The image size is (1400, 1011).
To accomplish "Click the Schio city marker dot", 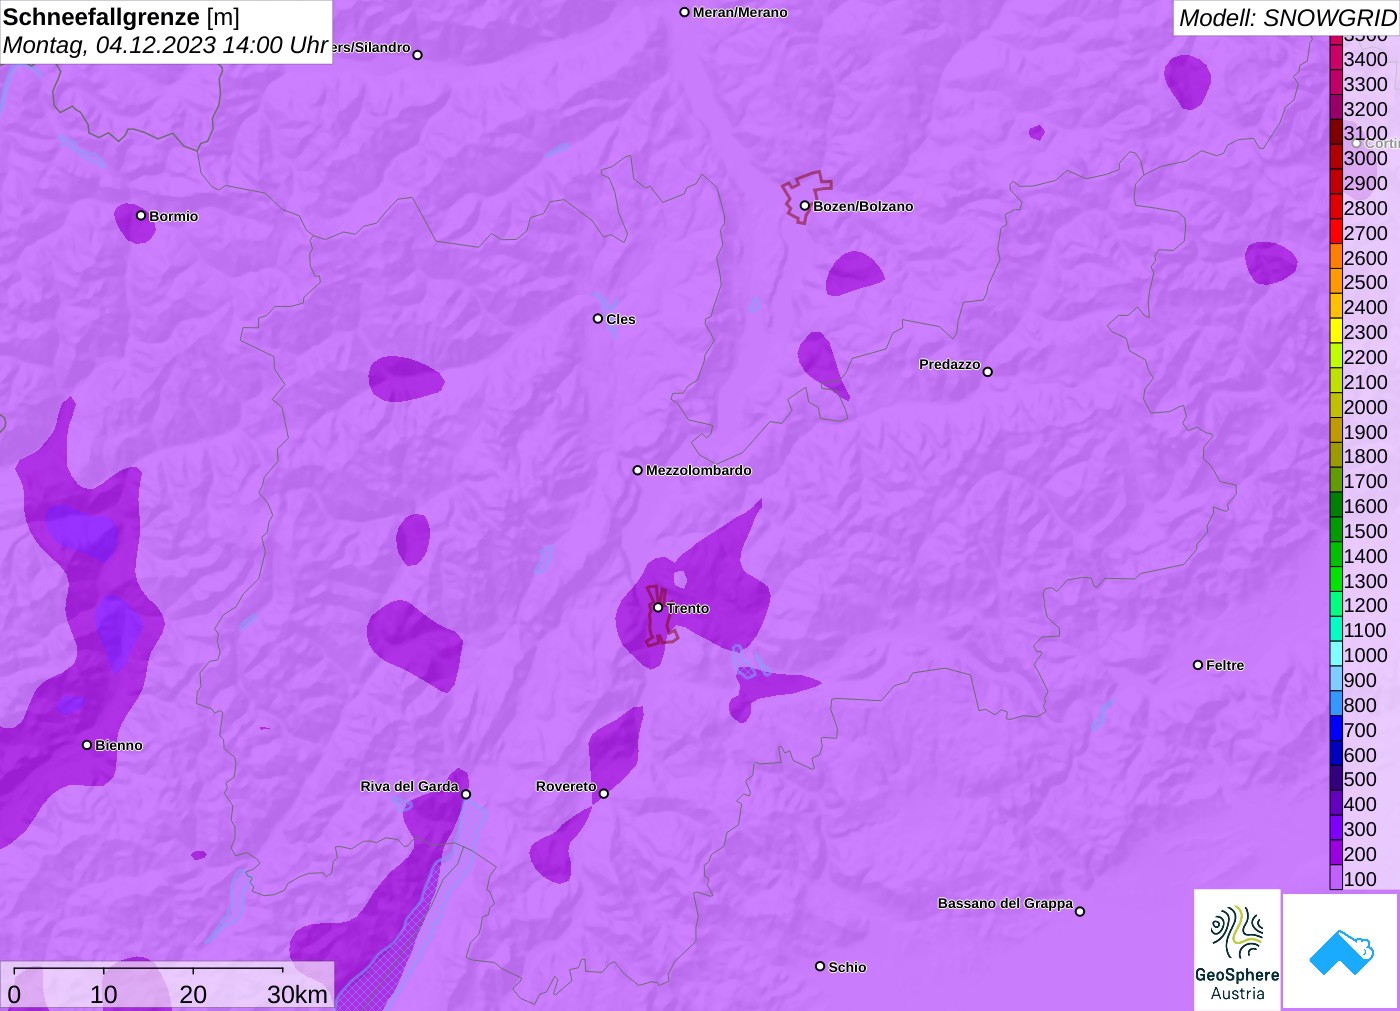I will point(820,966).
